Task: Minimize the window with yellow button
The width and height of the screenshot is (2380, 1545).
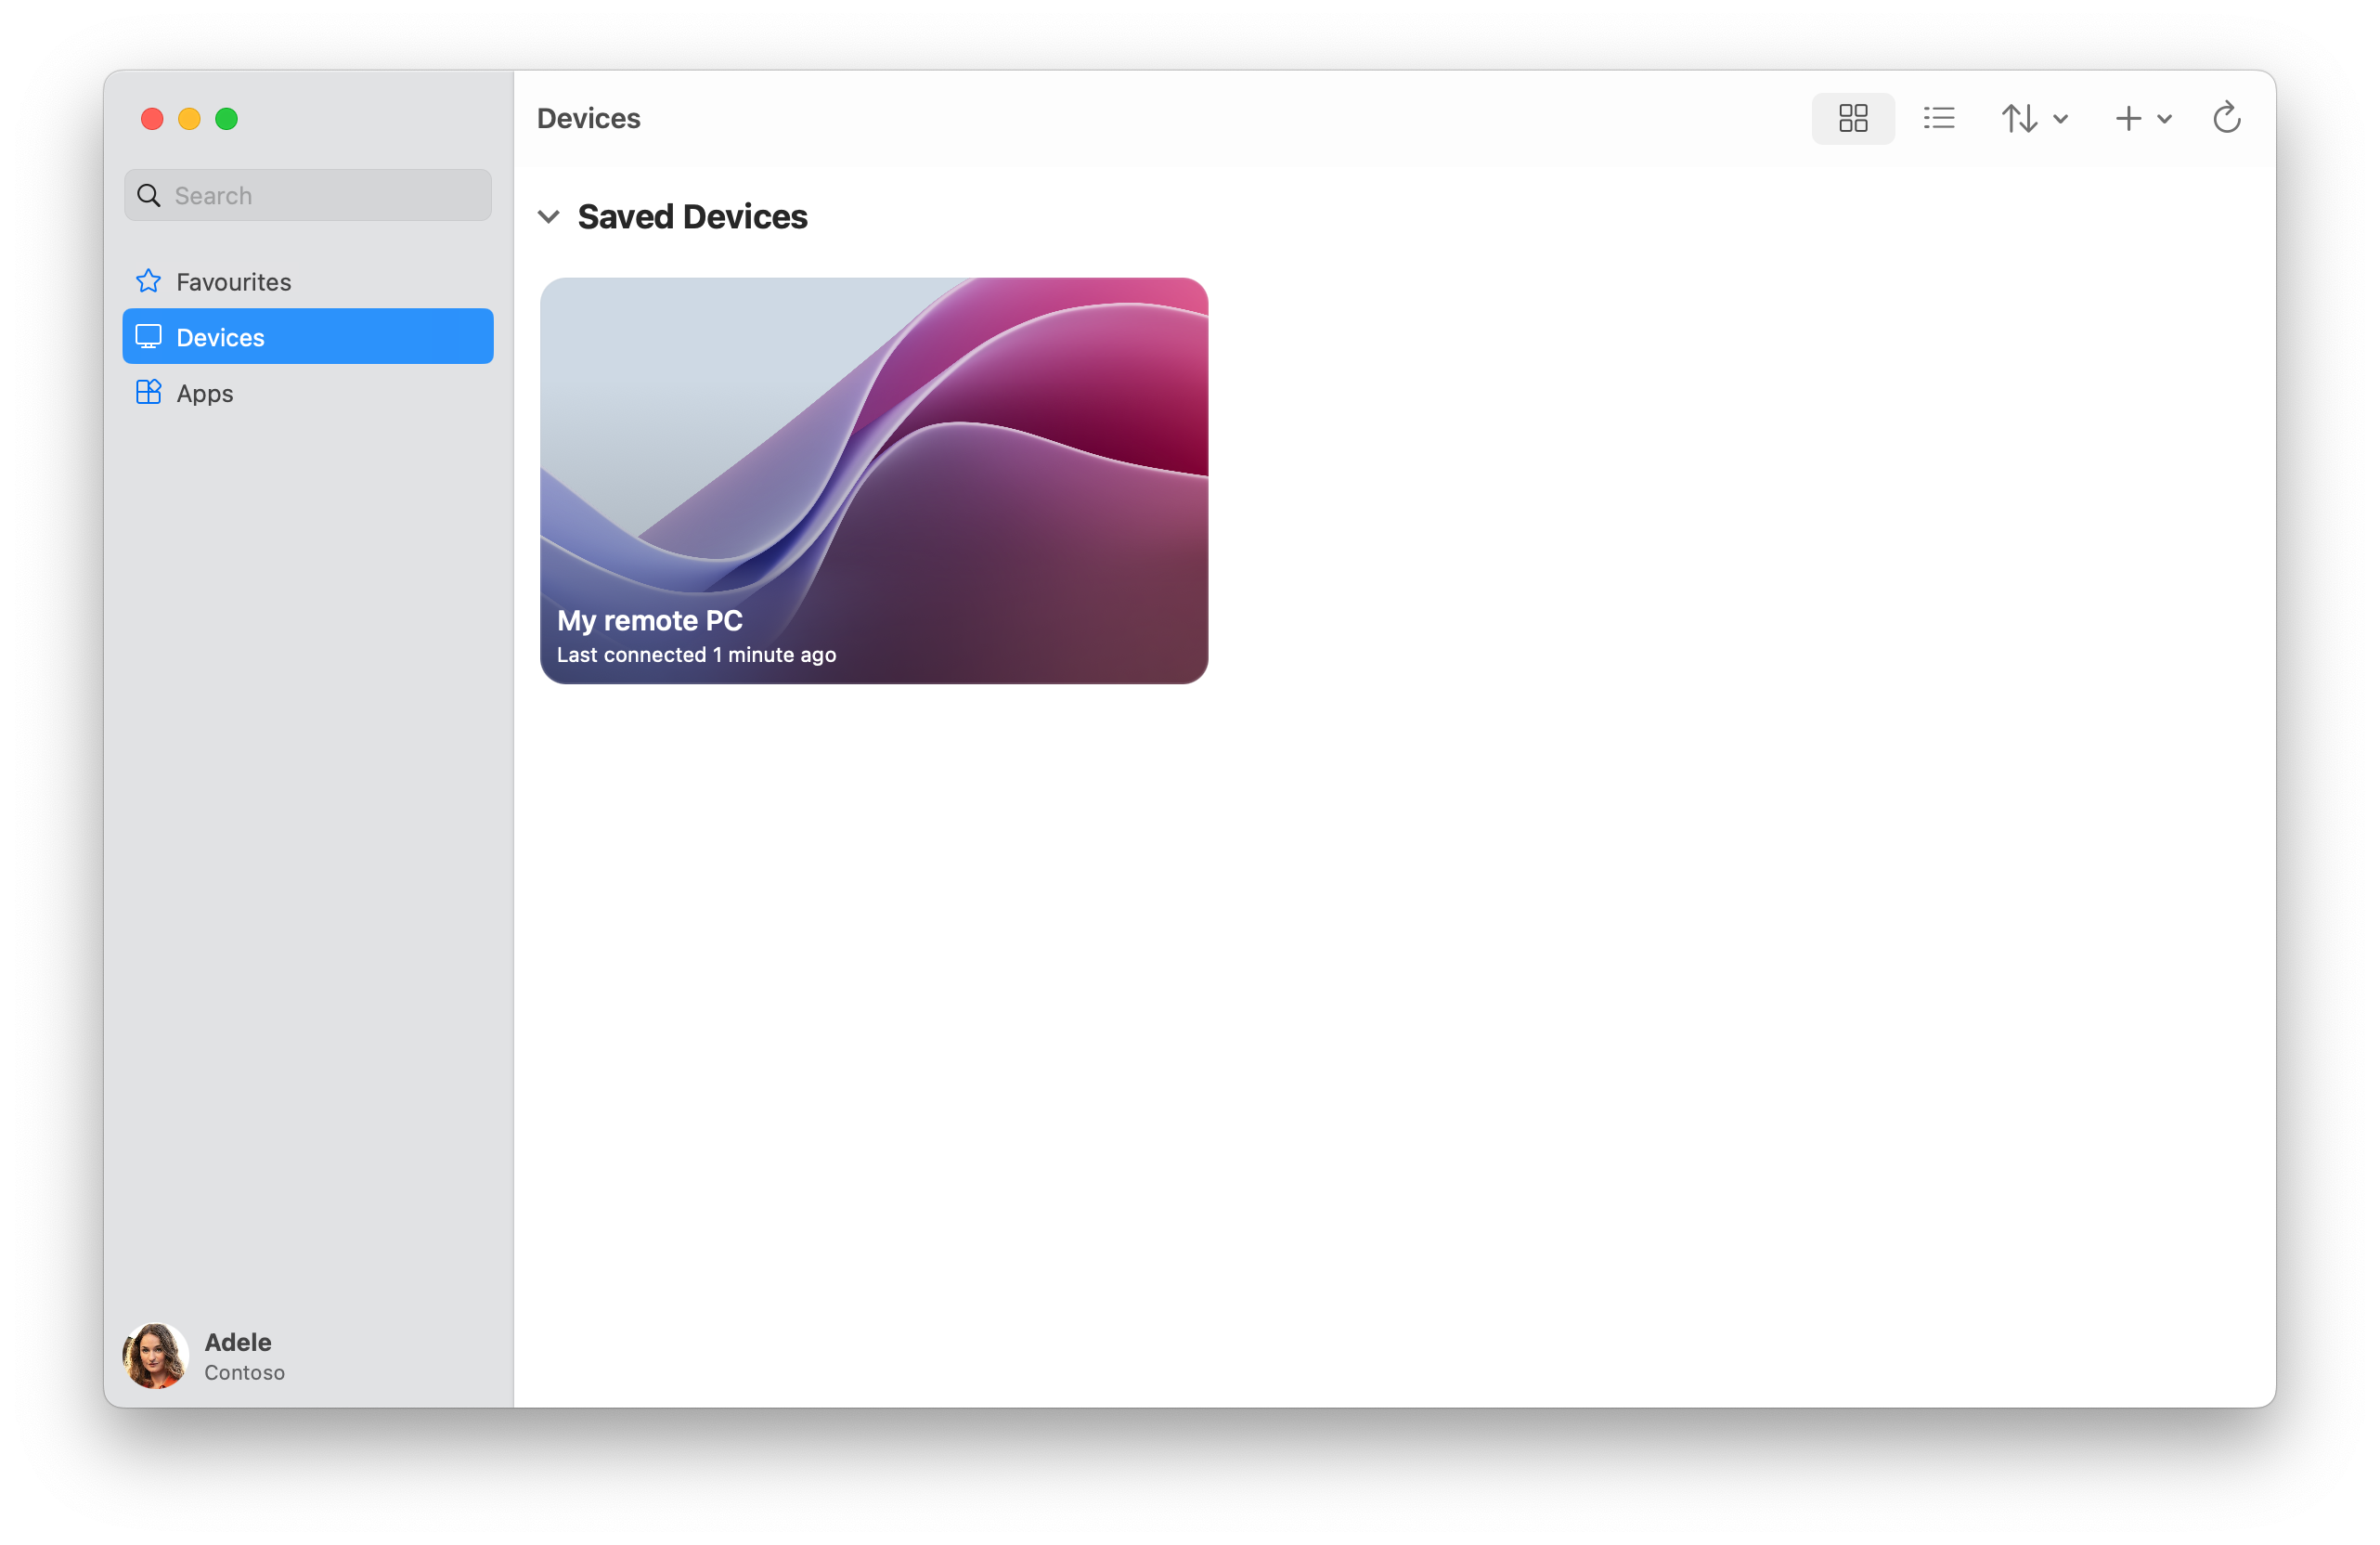Action: (x=189, y=119)
